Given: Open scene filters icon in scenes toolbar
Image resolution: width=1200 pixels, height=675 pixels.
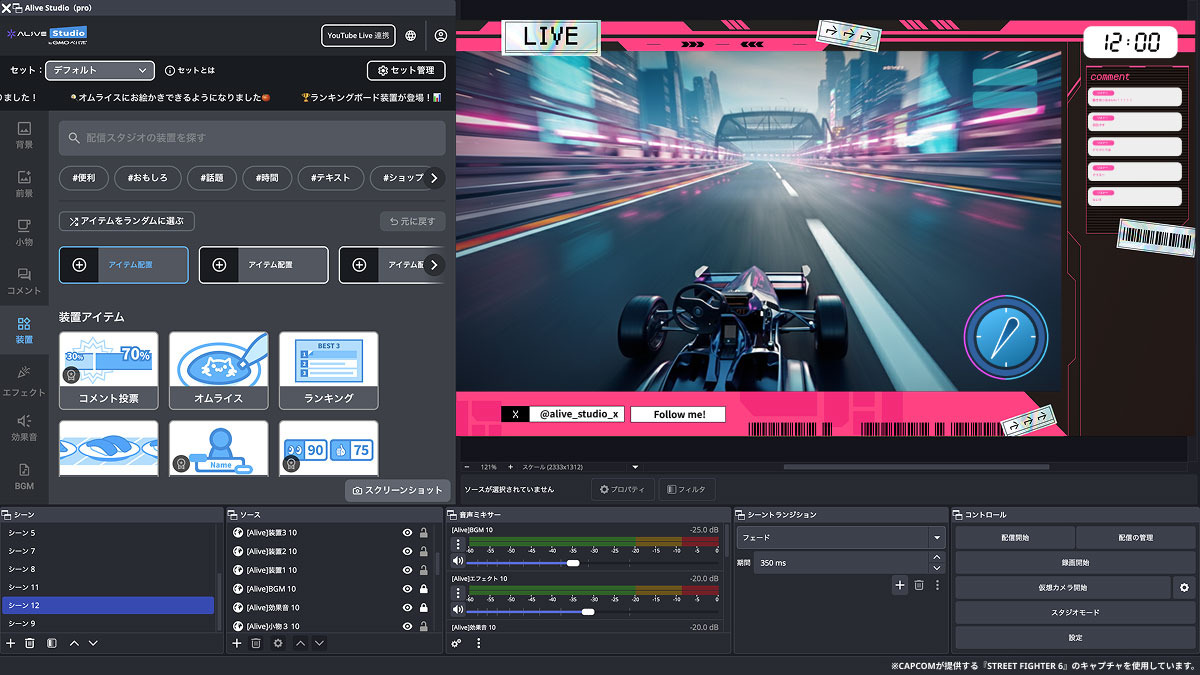Looking at the screenshot, I should [52, 643].
